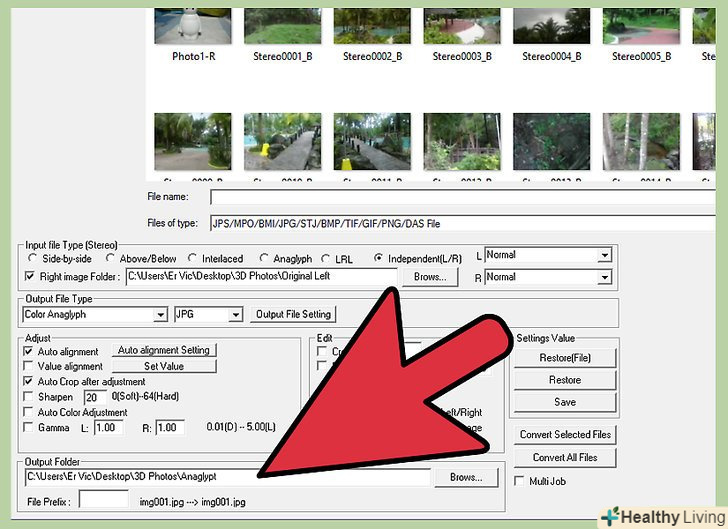Click the Restore settings button

[x=565, y=380]
